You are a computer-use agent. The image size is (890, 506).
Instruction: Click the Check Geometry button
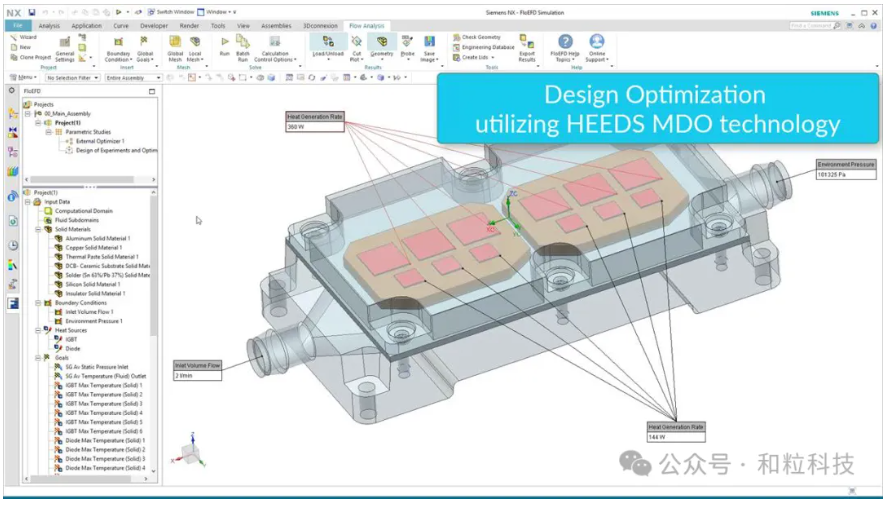pyautogui.click(x=480, y=37)
